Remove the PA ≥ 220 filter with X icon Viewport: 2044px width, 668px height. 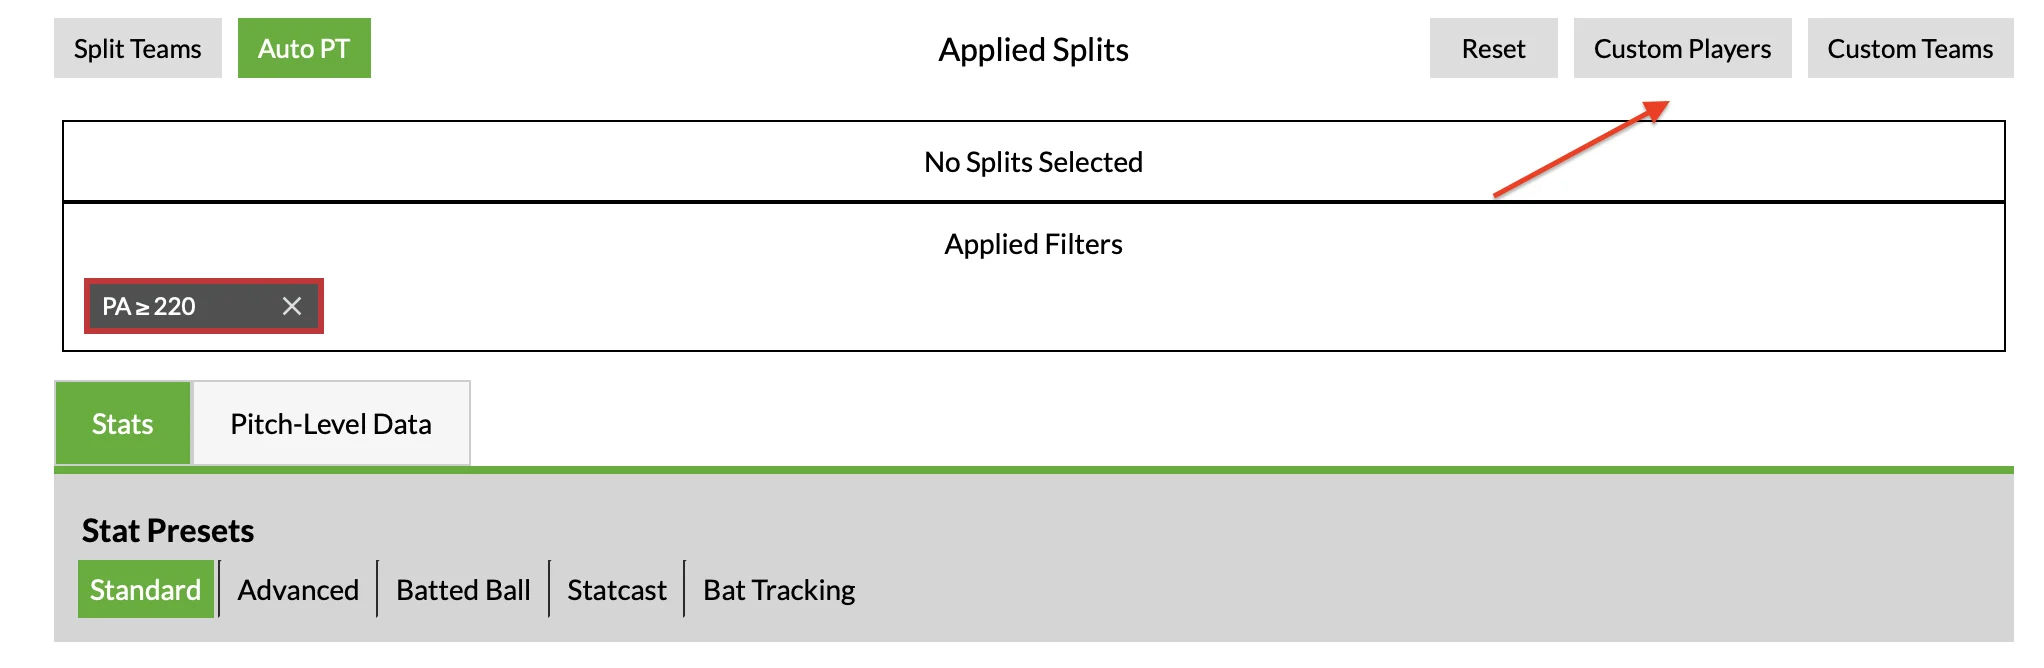pos(292,306)
